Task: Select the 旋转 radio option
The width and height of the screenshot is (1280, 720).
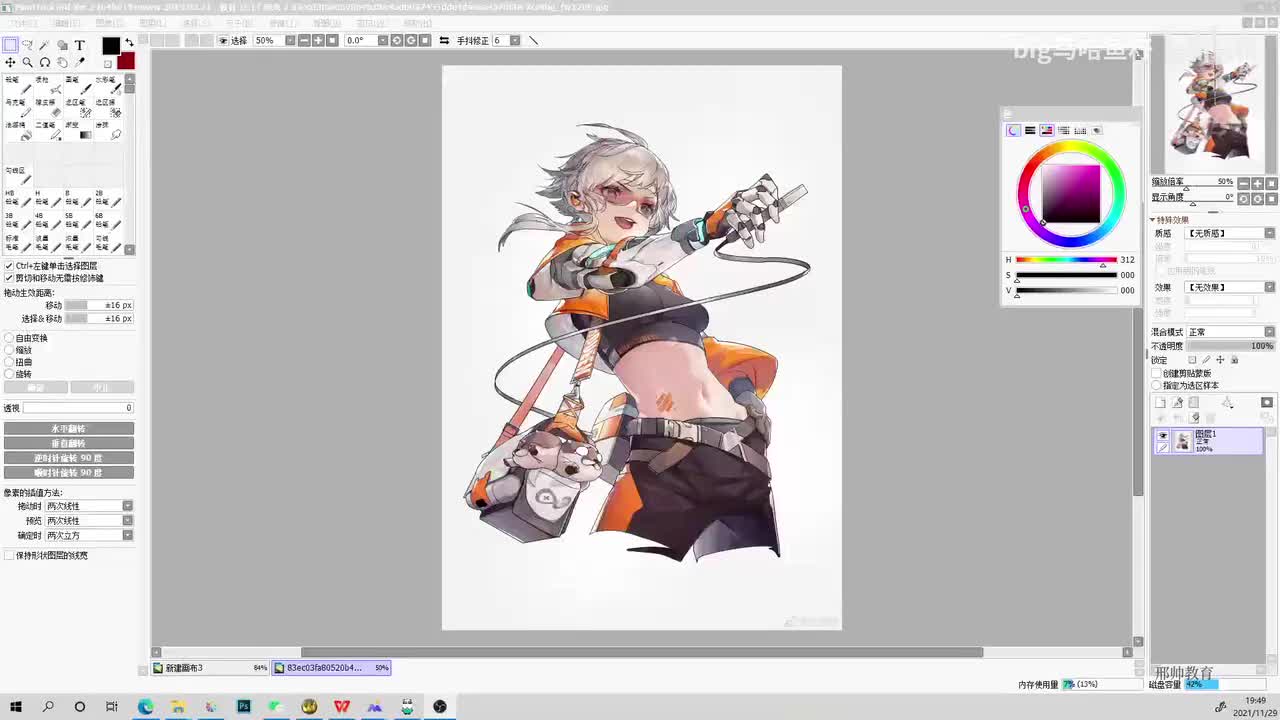Action: 9,374
